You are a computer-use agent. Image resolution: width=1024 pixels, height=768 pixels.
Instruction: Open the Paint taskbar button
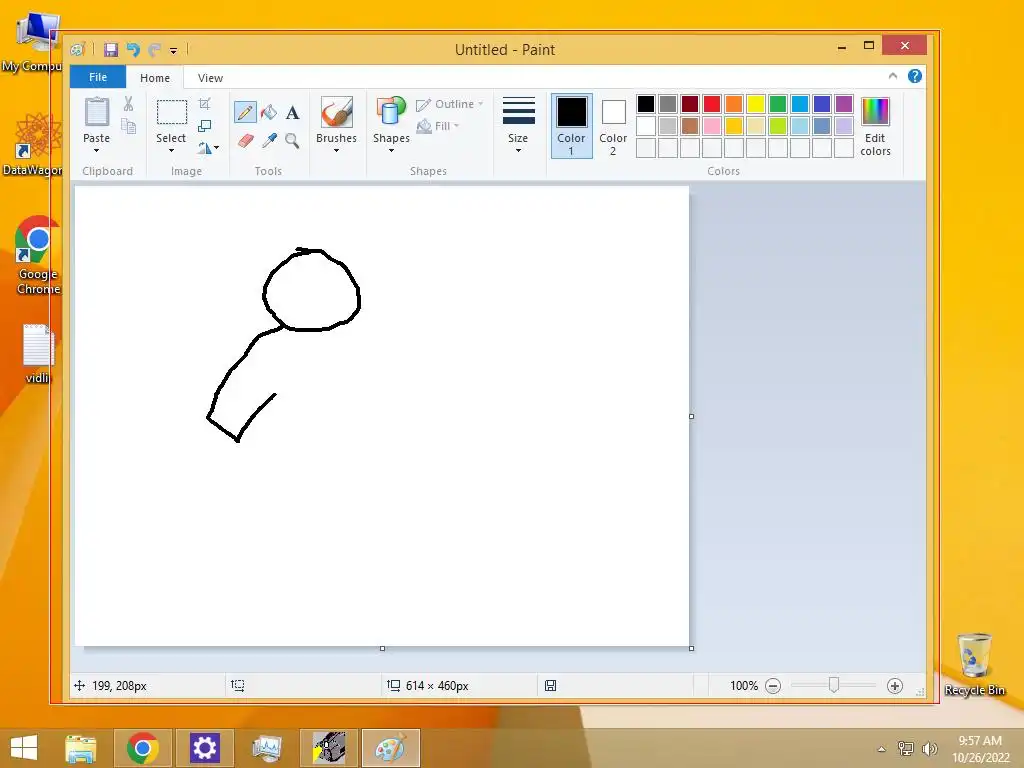pyautogui.click(x=391, y=748)
